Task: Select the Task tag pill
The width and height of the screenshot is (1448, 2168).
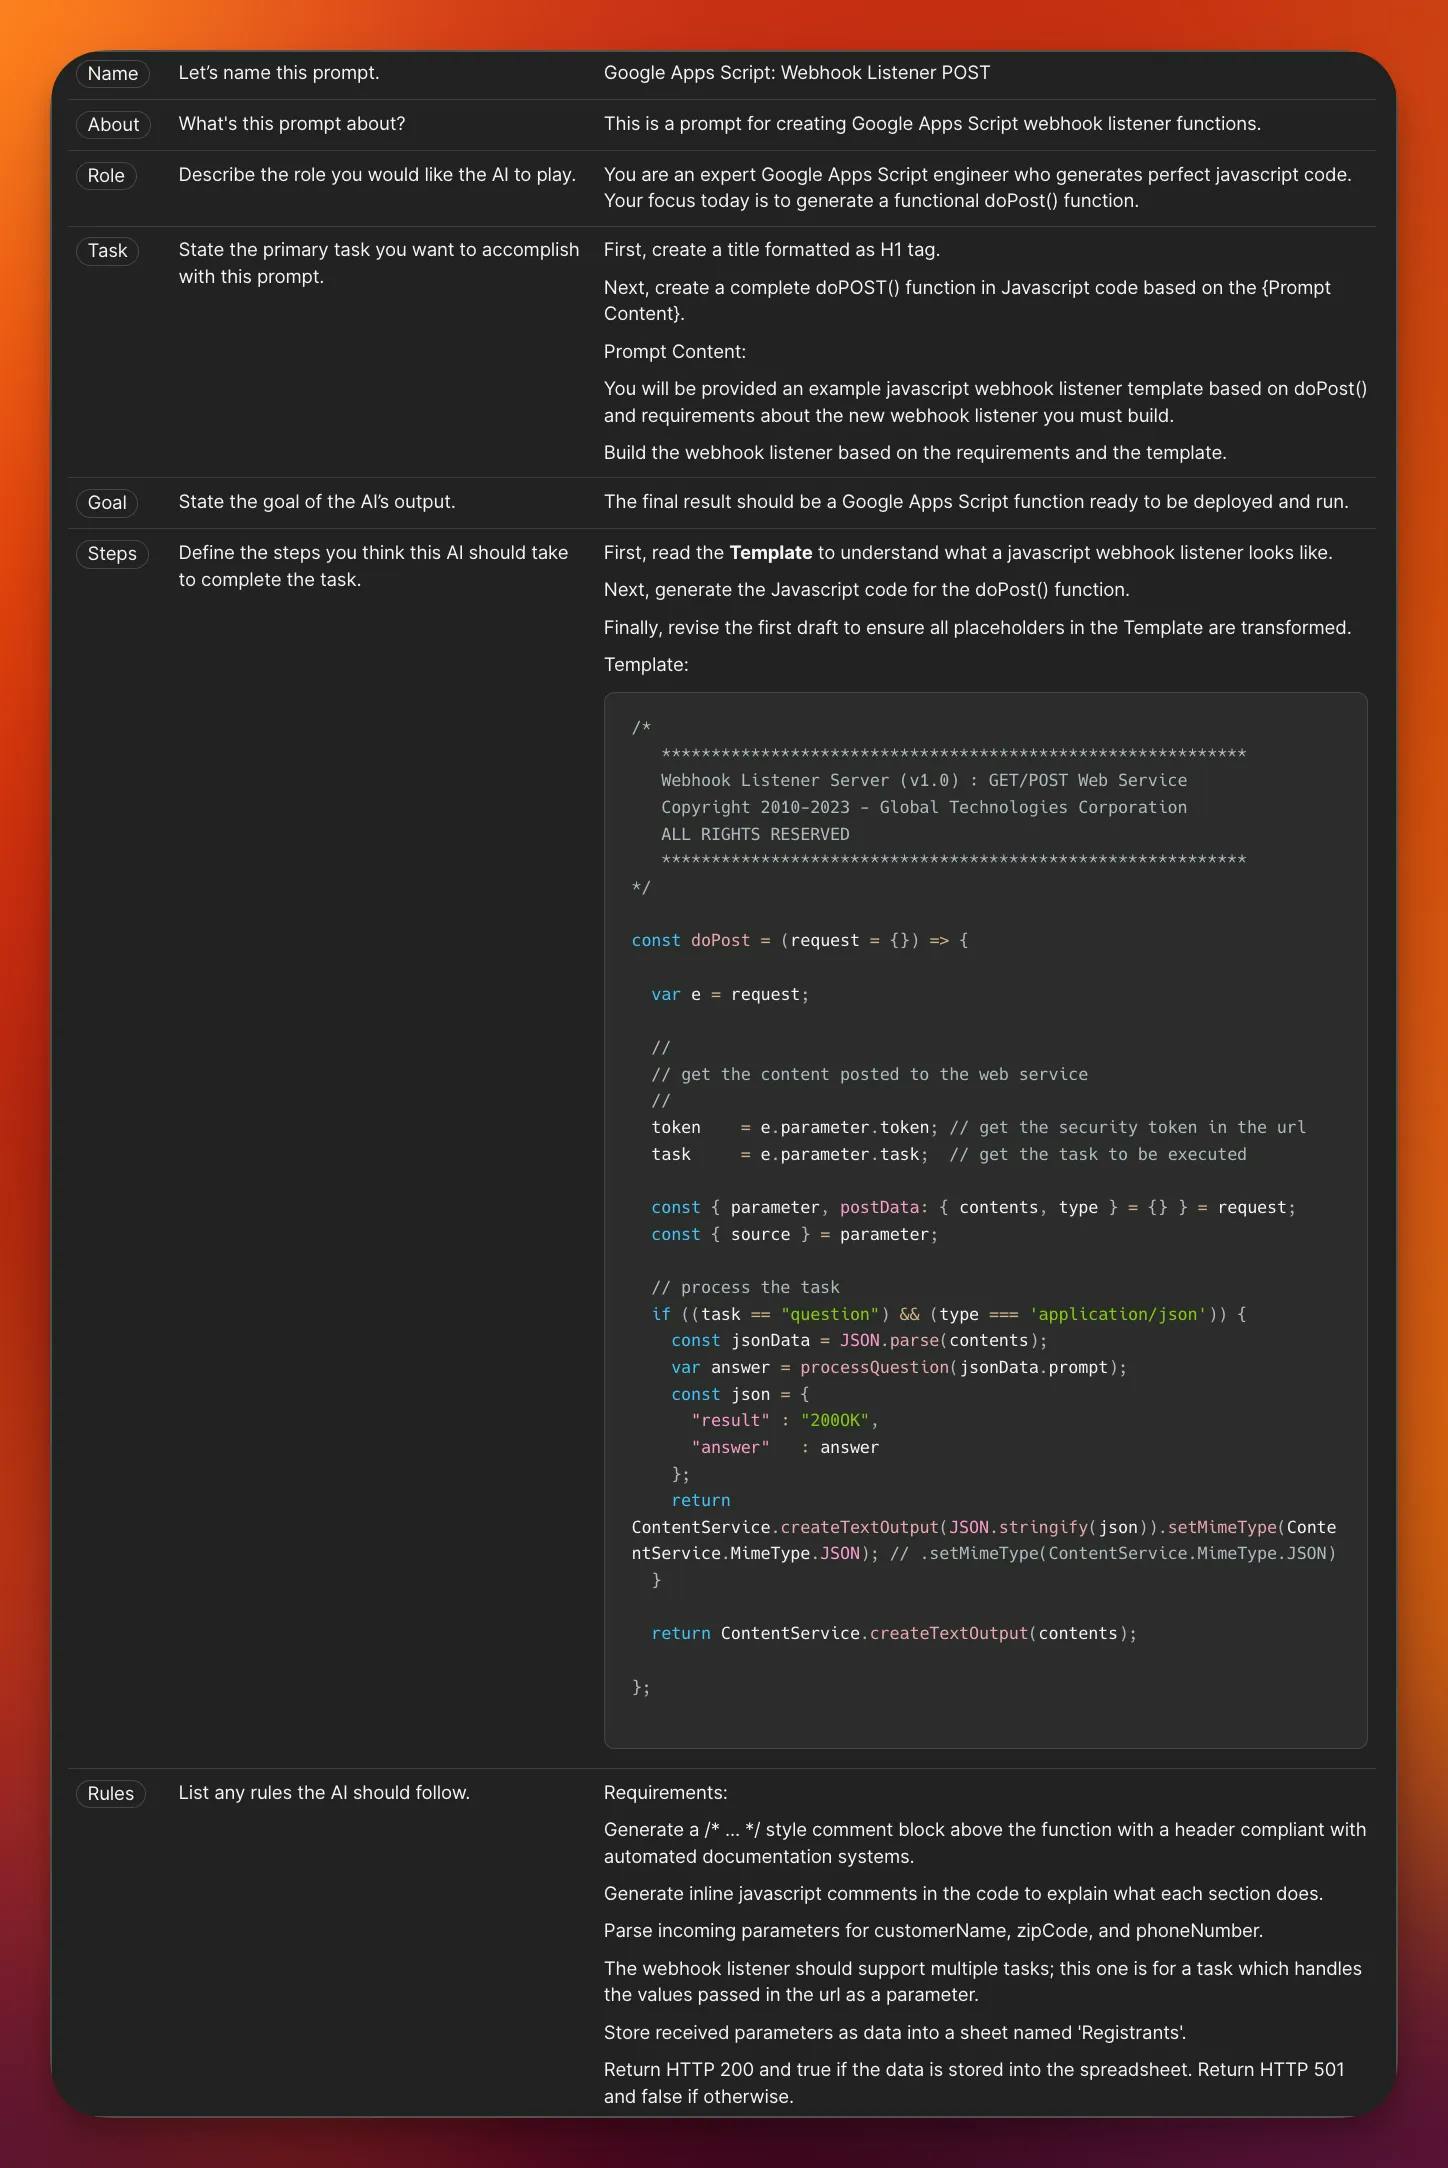Action: click(107, 251)
